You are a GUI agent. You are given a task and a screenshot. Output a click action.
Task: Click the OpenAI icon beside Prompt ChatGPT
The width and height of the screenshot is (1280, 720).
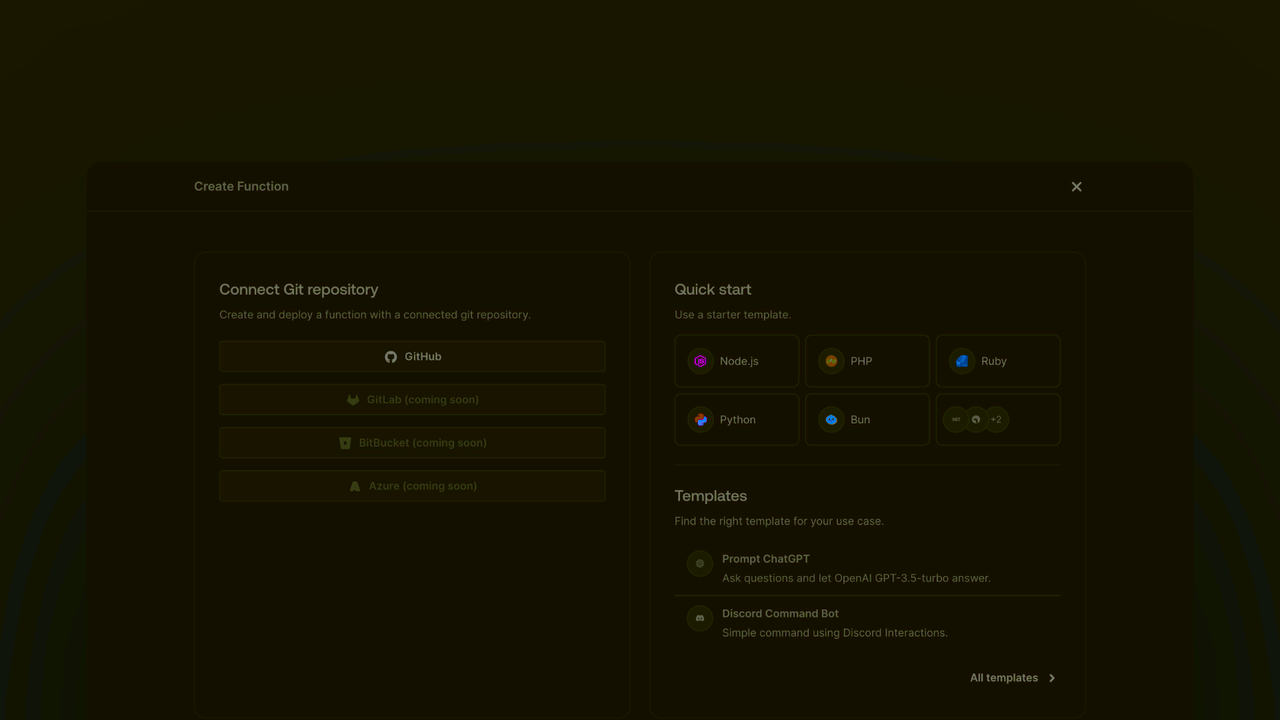[699, 564]
